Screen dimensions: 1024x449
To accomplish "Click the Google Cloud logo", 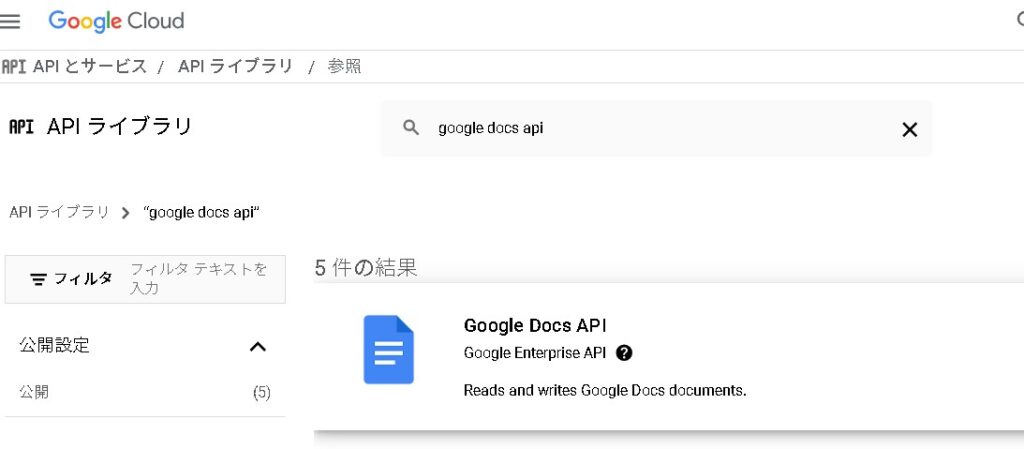I will coord(116,21).
